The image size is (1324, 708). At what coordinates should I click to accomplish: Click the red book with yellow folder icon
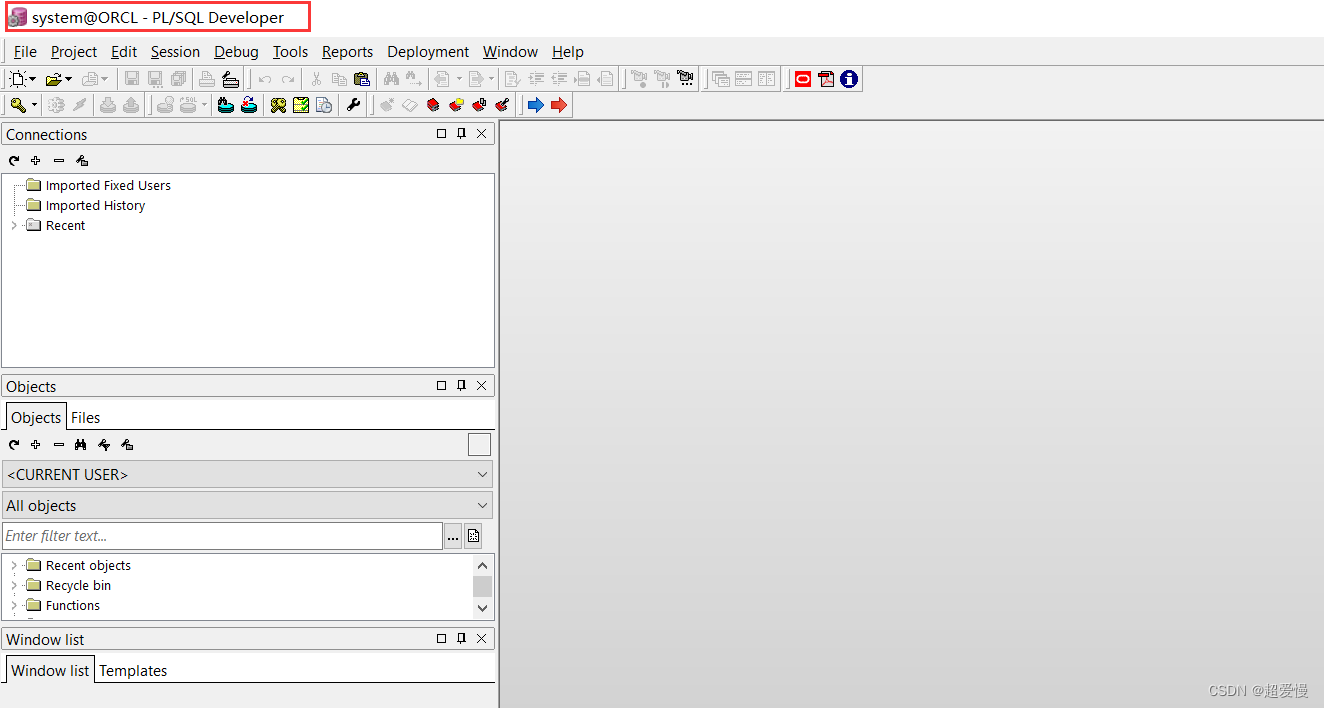tap(456, 105)
